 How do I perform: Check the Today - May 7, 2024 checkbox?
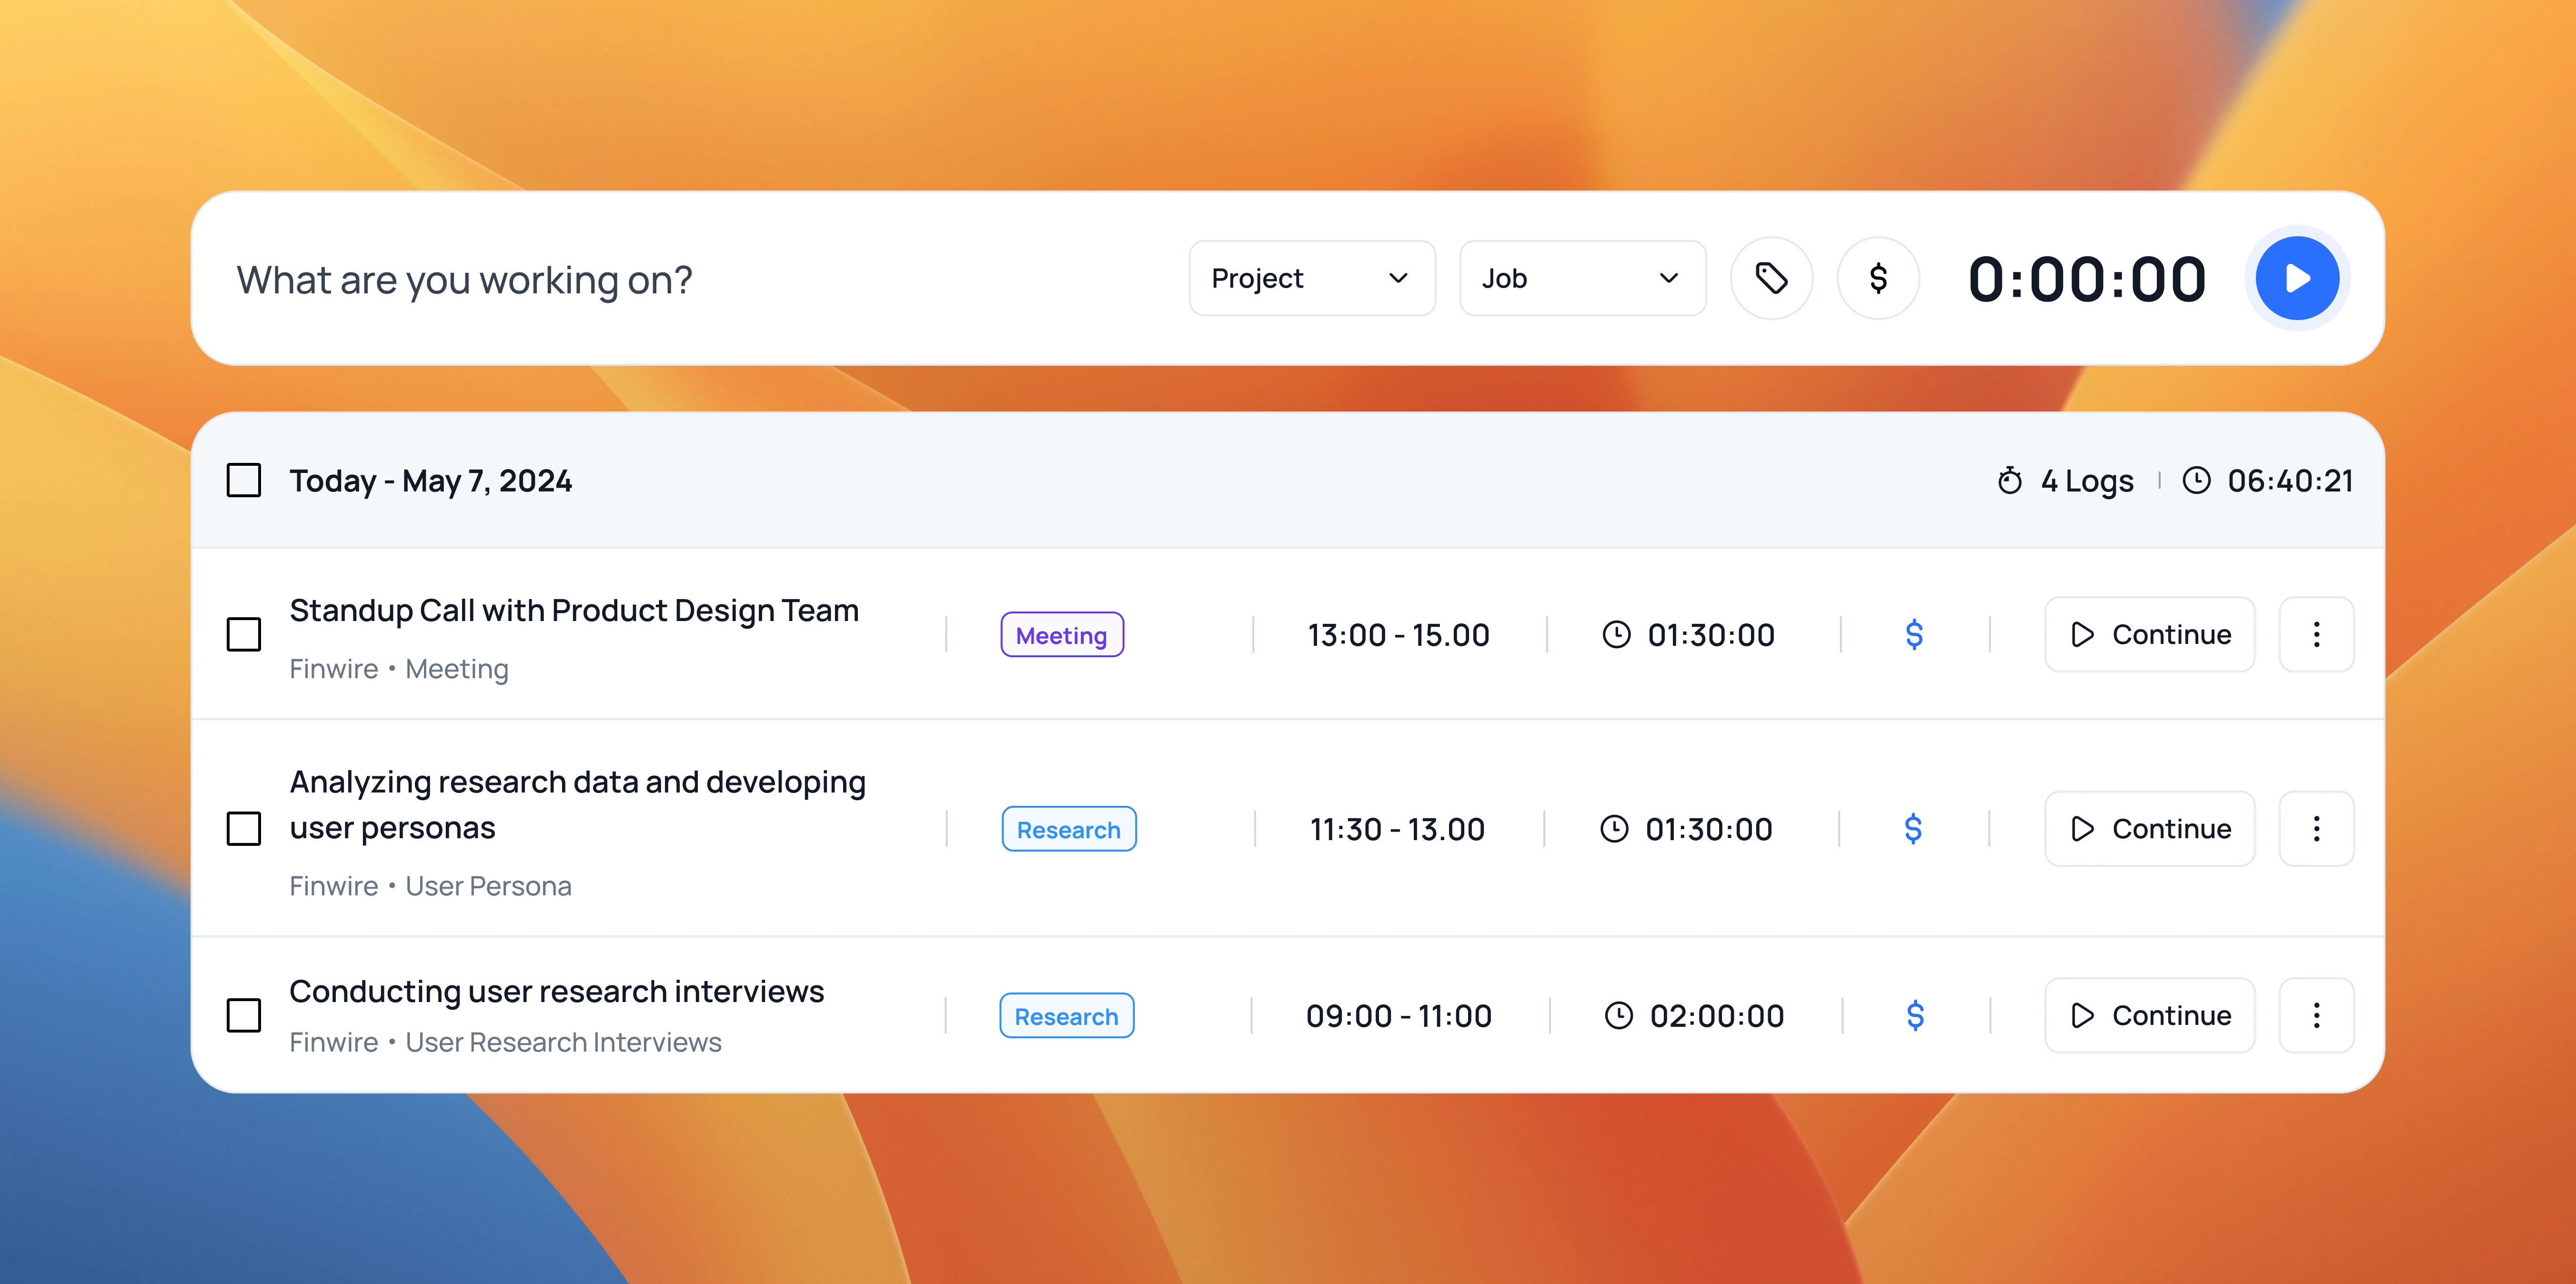point(244,480)
